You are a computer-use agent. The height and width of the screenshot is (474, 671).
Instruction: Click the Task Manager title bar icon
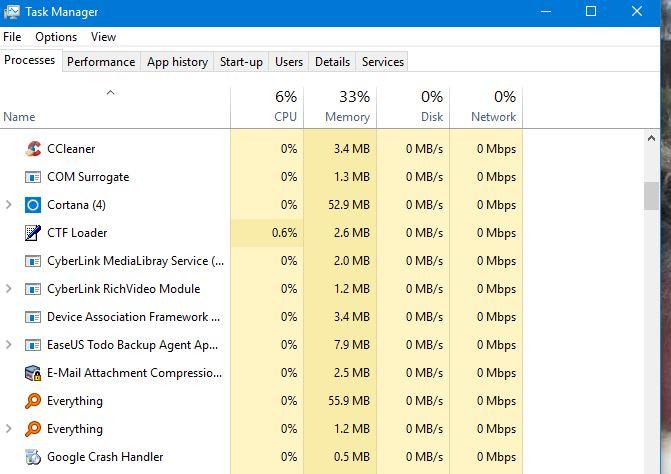coord(11,12)
